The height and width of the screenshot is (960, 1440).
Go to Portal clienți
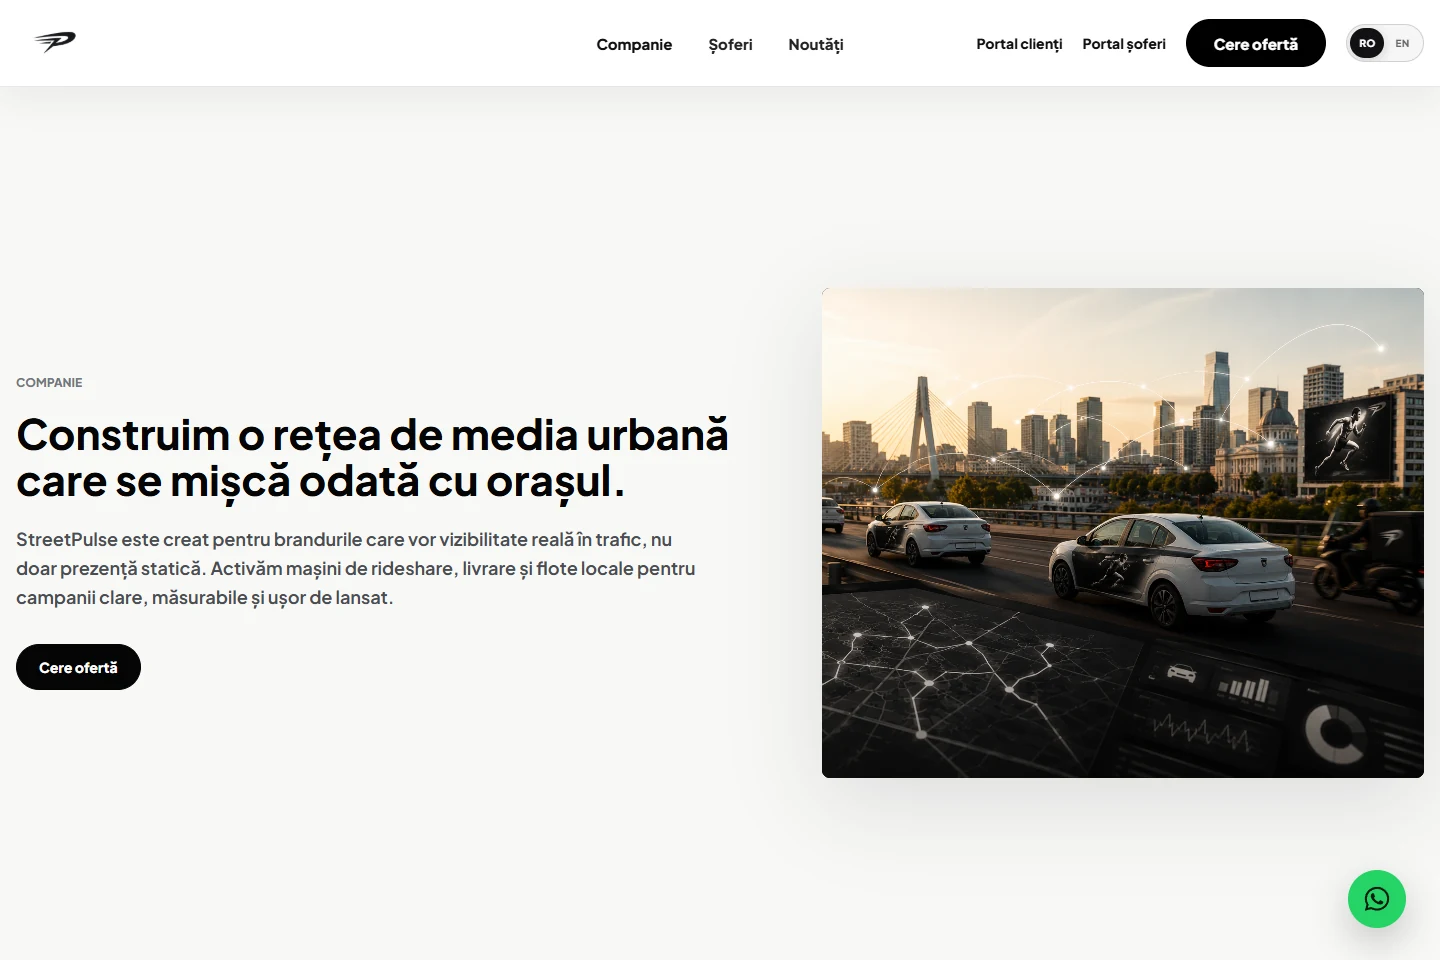[x=1019, y=44]
